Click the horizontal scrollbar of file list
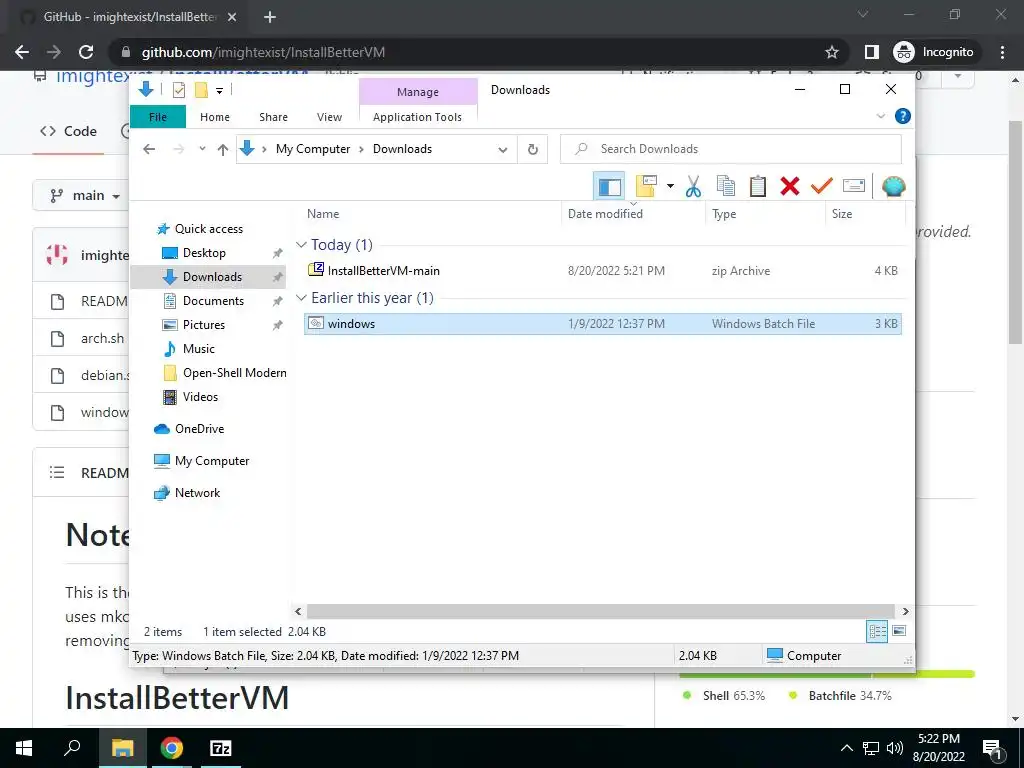The height and width of the screenshot is (768, 1024). 601,611
